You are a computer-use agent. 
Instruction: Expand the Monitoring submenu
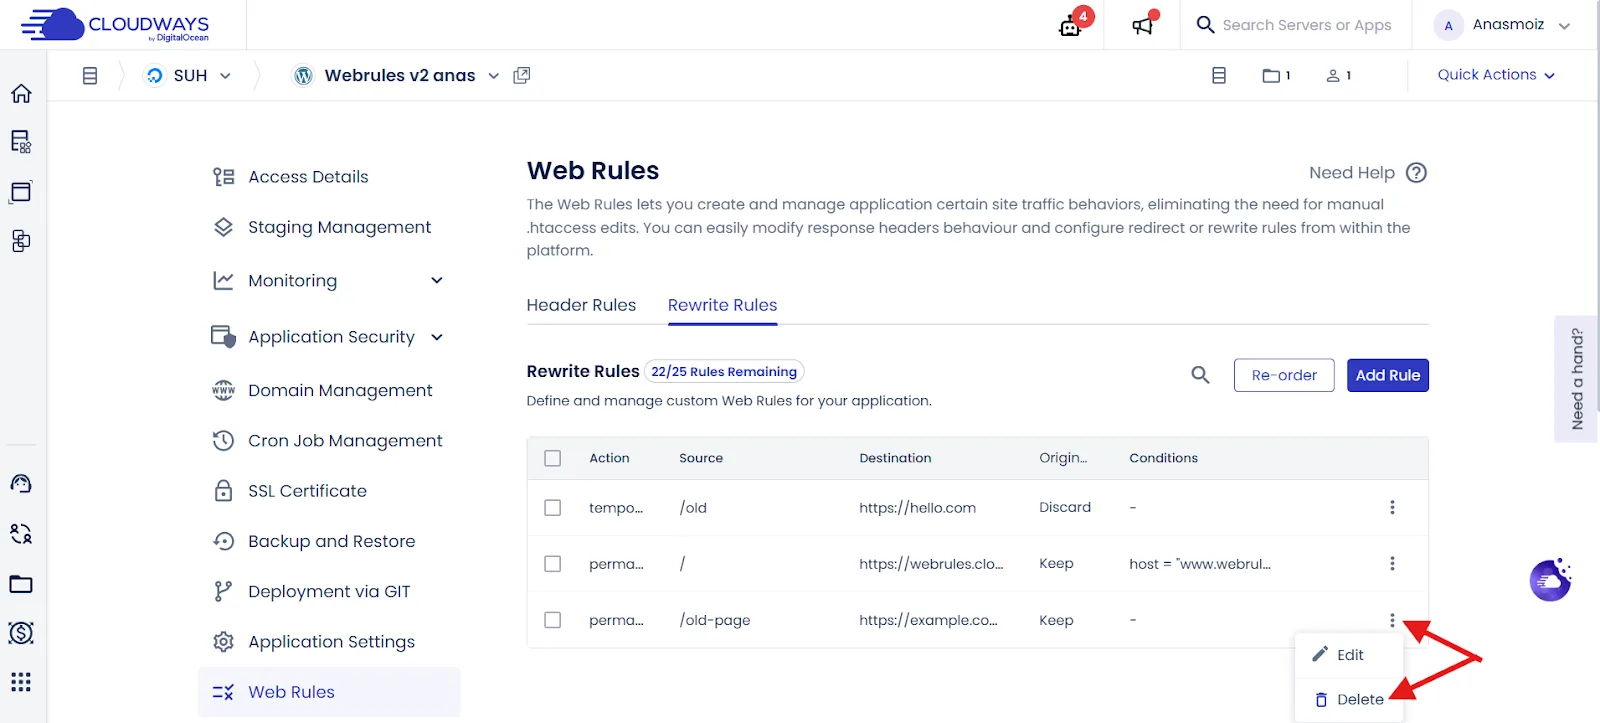point(437,280)
